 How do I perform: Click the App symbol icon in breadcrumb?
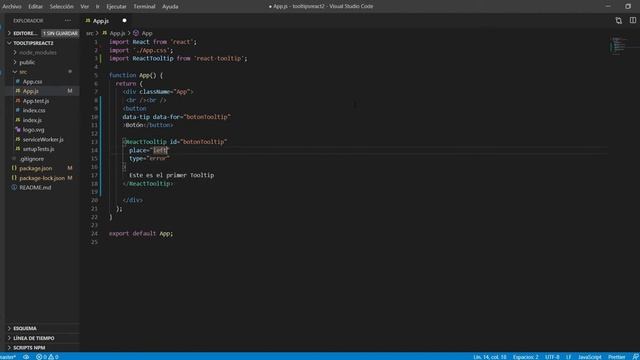(136, 33)
